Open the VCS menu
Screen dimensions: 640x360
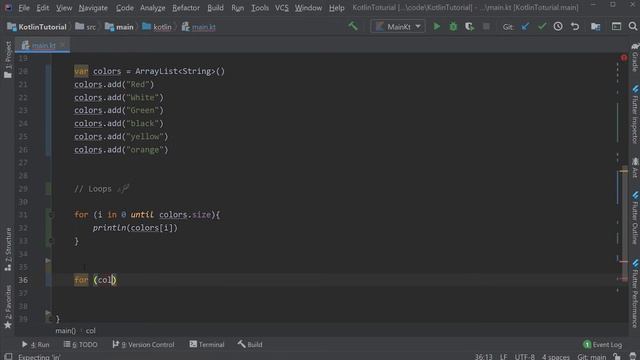point(282,8)
